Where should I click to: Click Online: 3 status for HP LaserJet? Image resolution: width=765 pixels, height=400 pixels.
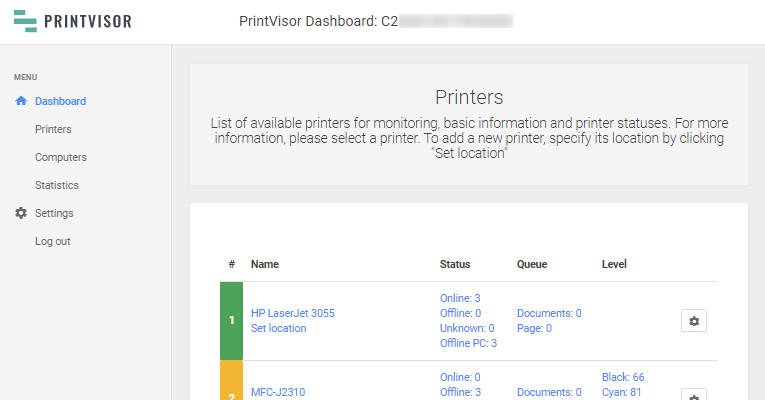[x=460, y=298]
